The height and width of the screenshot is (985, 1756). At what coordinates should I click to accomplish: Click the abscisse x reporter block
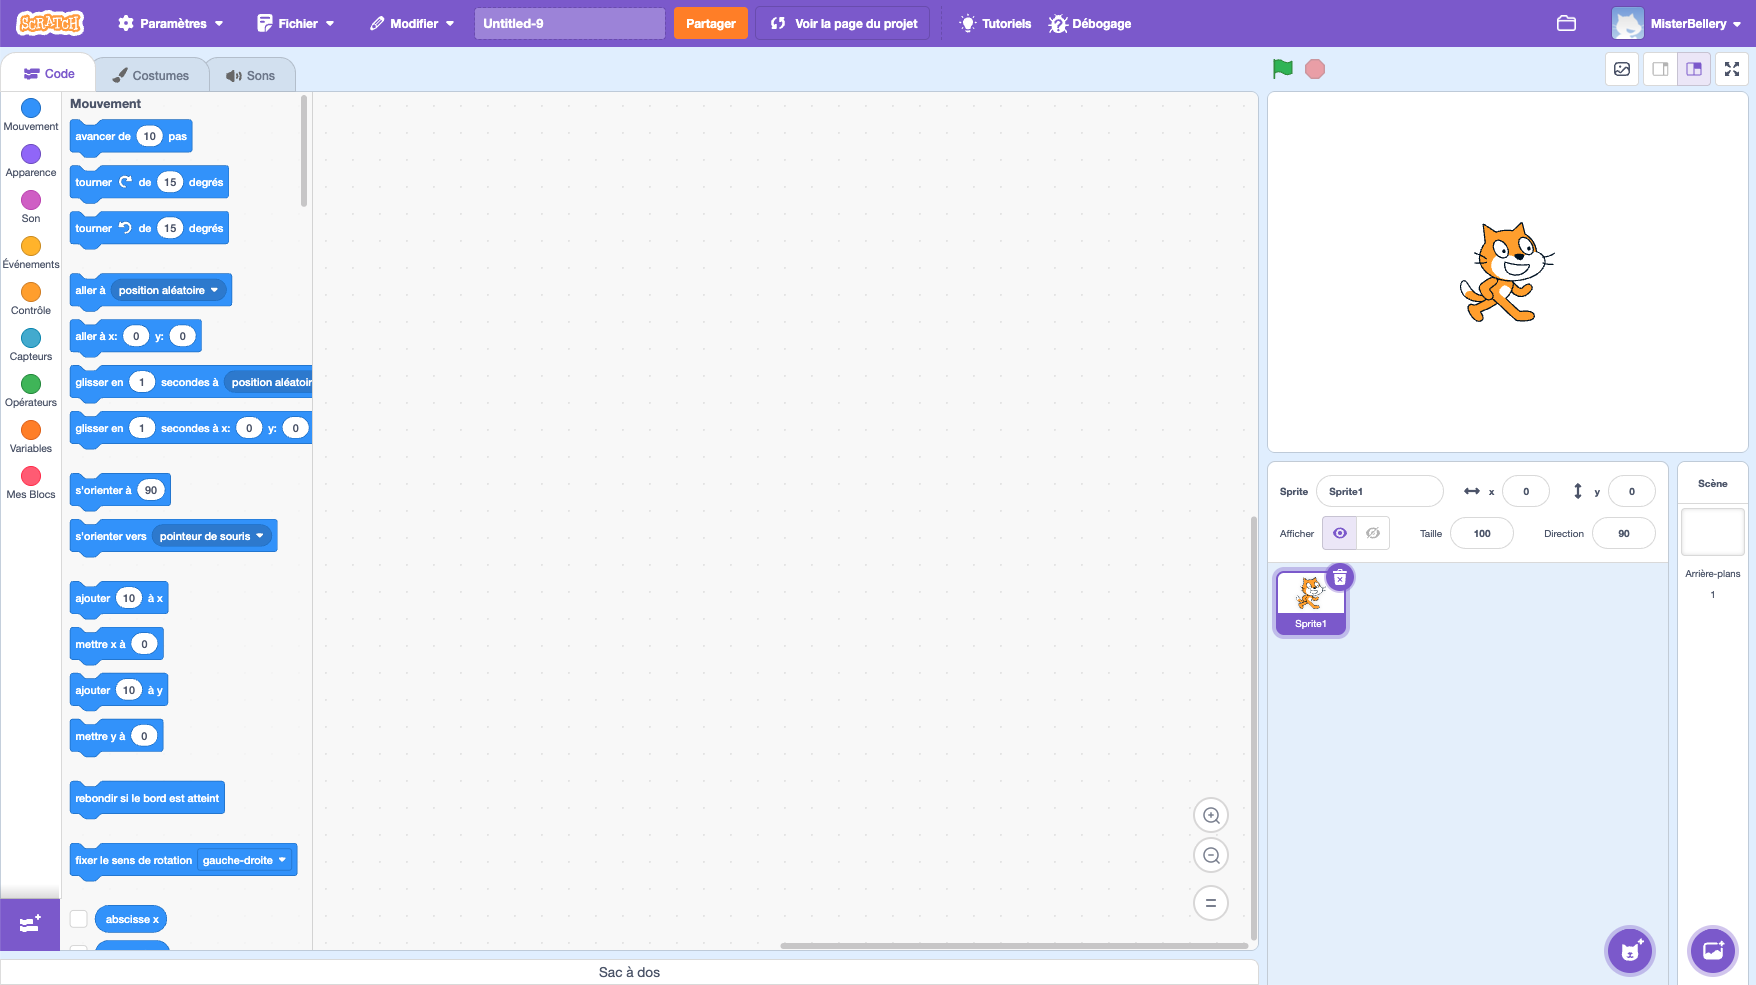coord(132,919)
